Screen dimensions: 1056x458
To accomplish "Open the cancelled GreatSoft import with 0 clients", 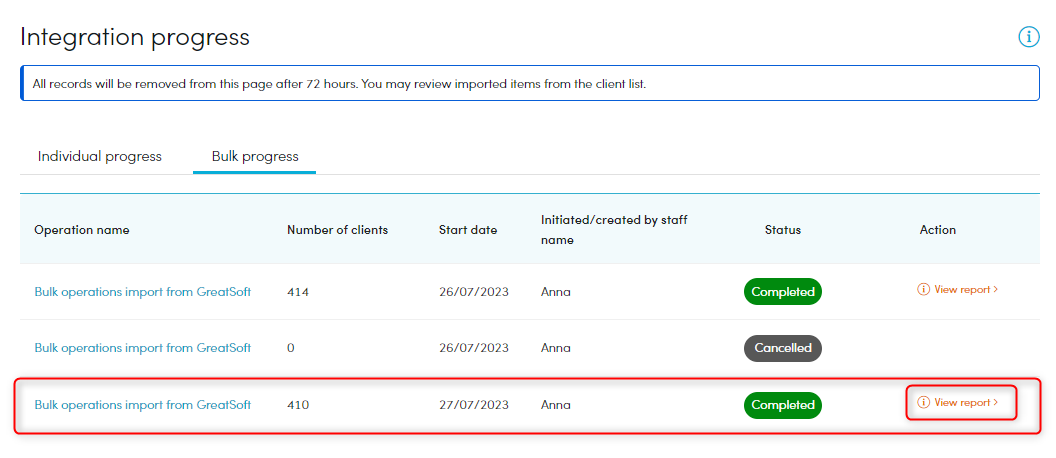I will (143, 348).
